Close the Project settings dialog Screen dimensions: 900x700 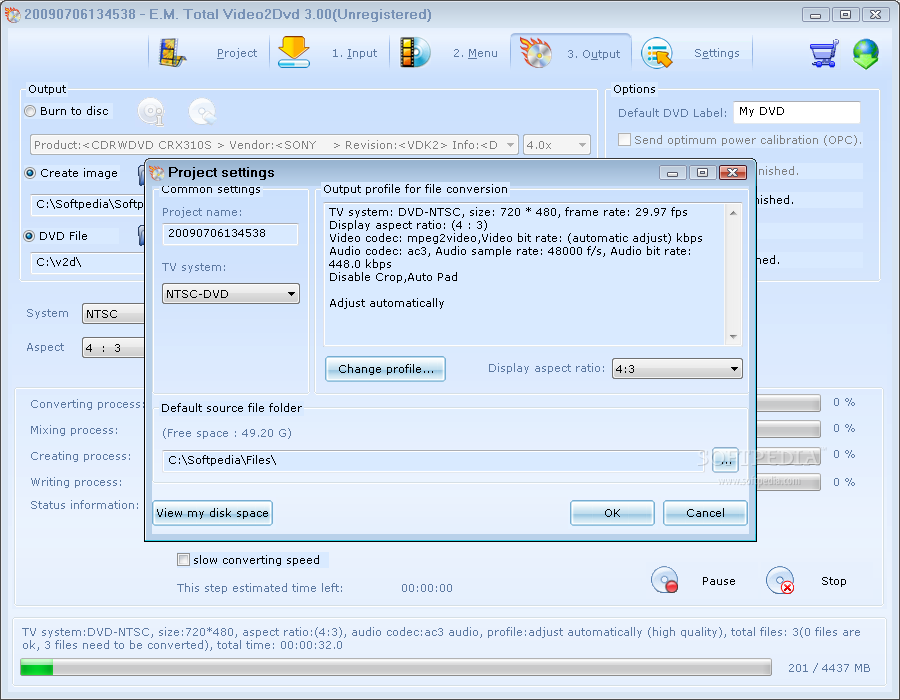(732, 172)
